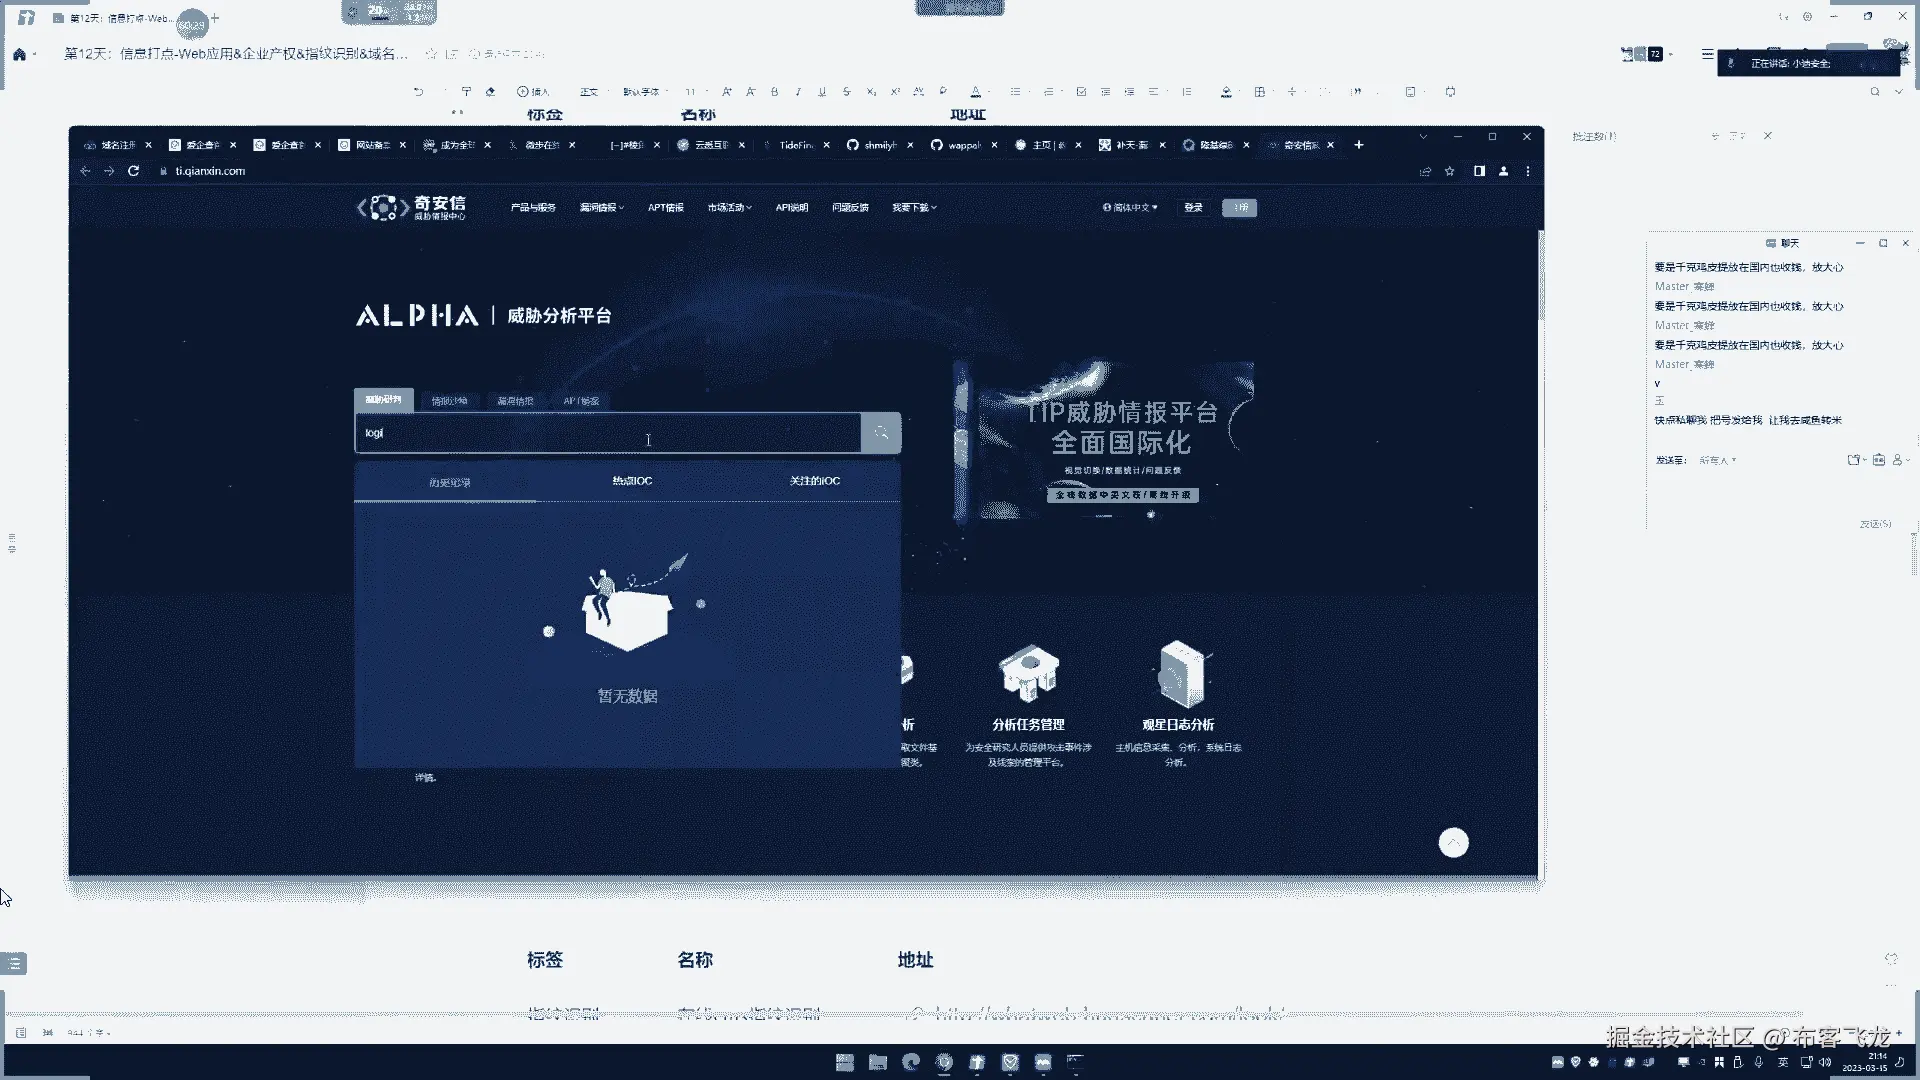Screen dimensions: 1920x1080
Task: Expand the 市场活动 navigation dropdown
Action: tap(729, 208)
